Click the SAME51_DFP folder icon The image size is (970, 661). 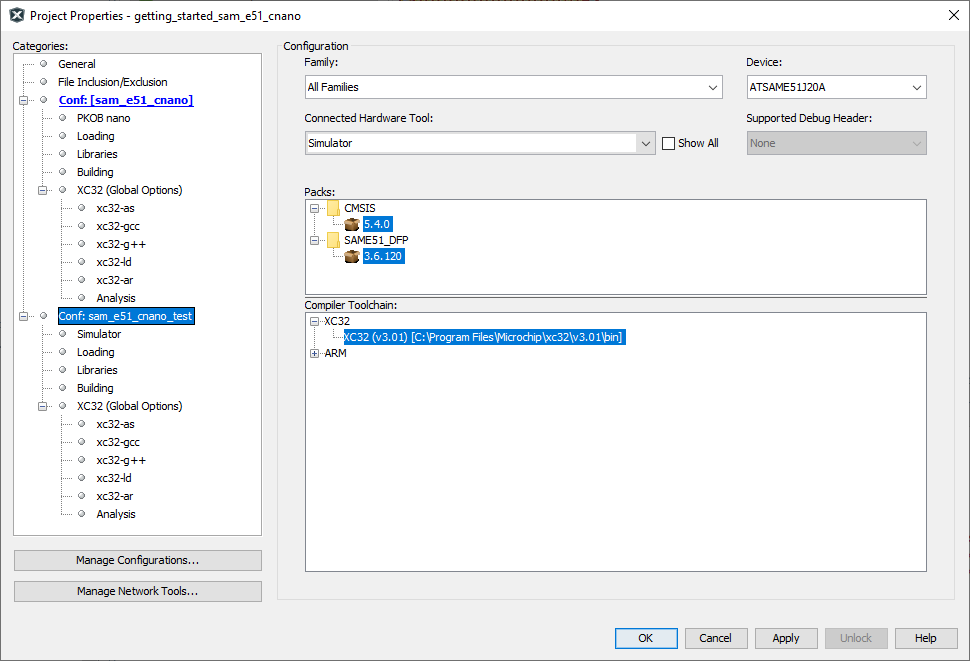pyautogui.click(x=333, y=240)
